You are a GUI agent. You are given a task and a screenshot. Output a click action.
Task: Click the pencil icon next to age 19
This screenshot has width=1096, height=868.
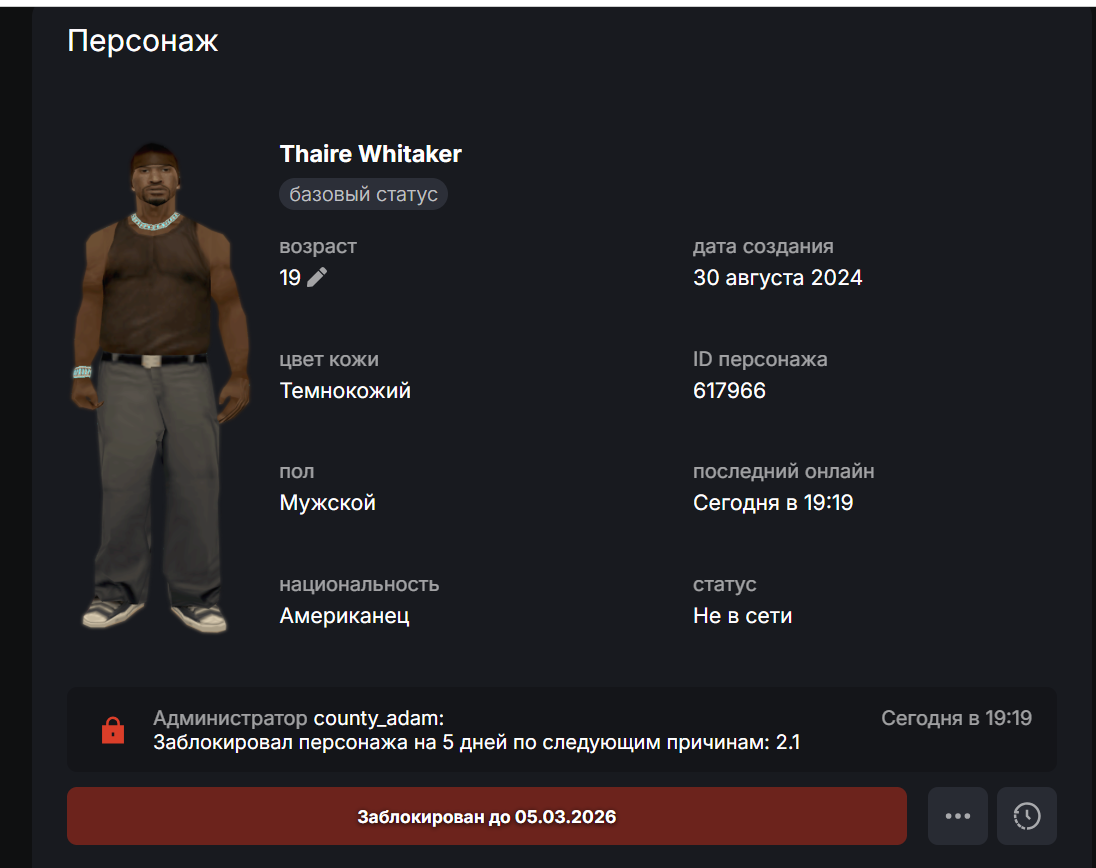pyautogui.click(x=317, y=277)
